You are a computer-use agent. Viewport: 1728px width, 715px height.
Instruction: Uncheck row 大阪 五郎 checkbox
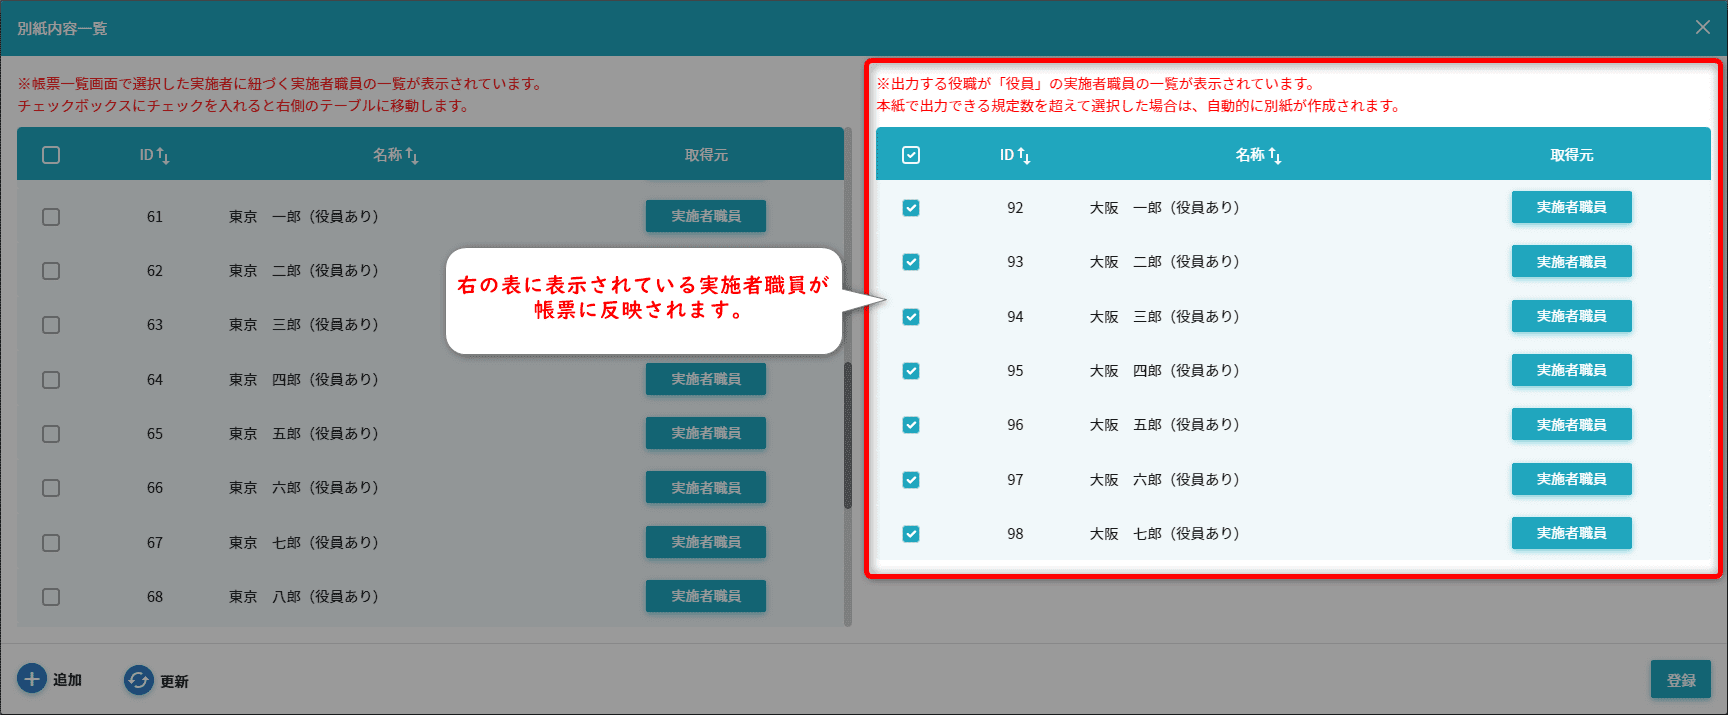tap(911, 425)
